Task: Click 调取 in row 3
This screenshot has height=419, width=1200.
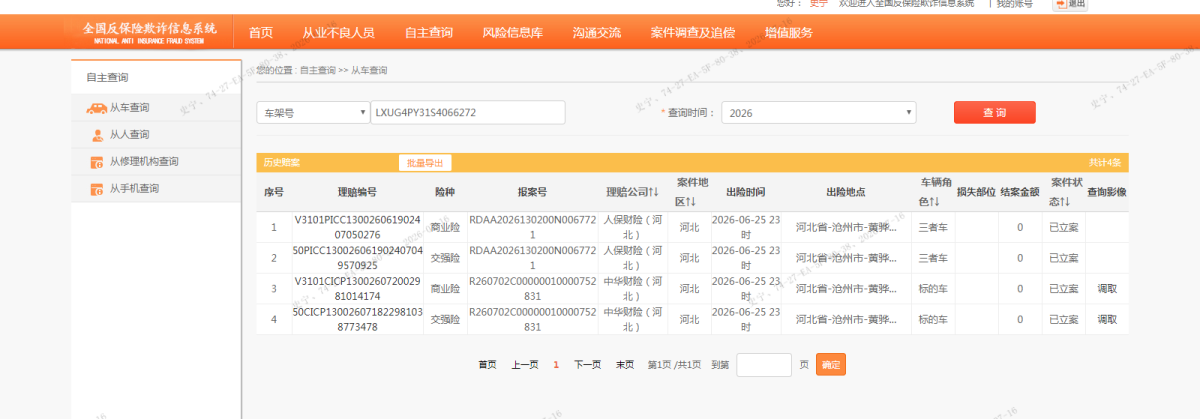Action: [x=1107, y=289]
